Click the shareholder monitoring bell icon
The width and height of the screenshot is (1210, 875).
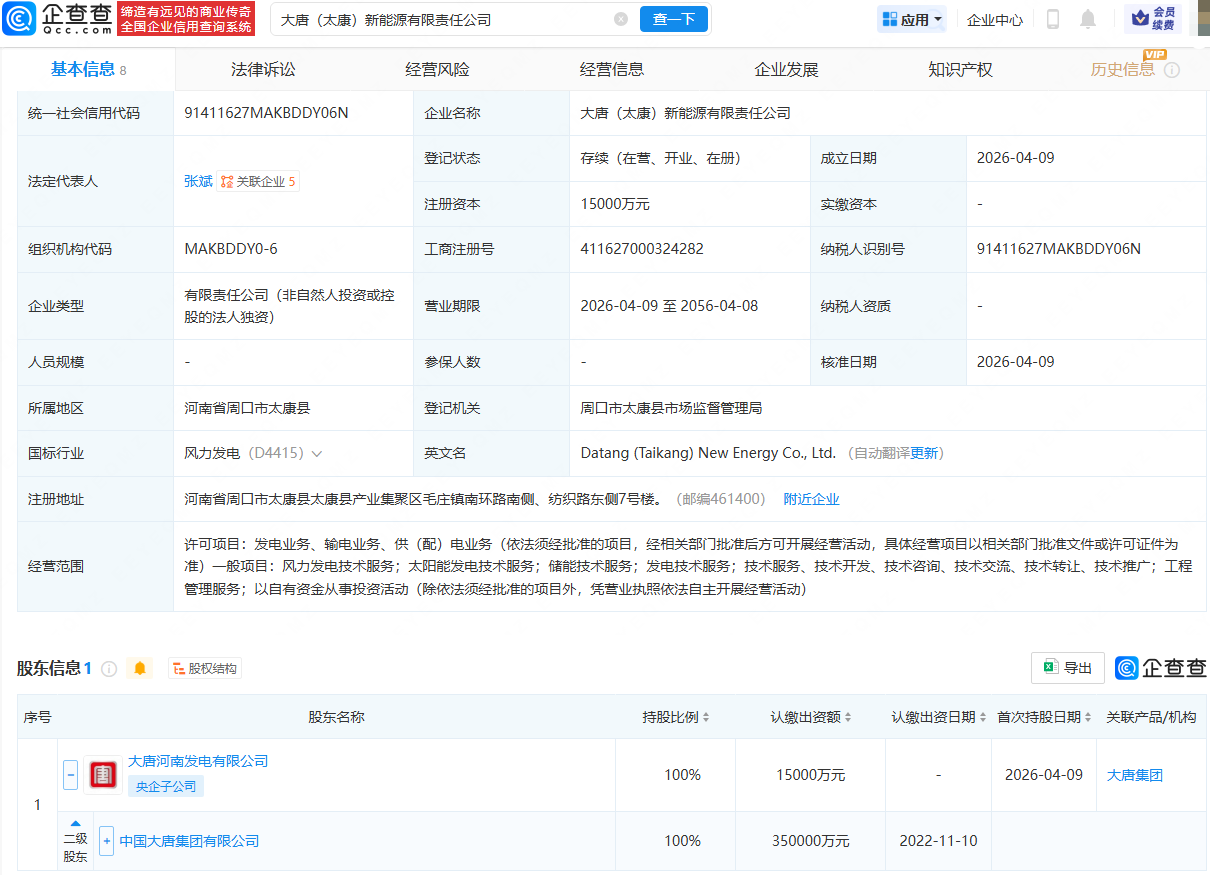pyautogui.click(x=140, y=668)
